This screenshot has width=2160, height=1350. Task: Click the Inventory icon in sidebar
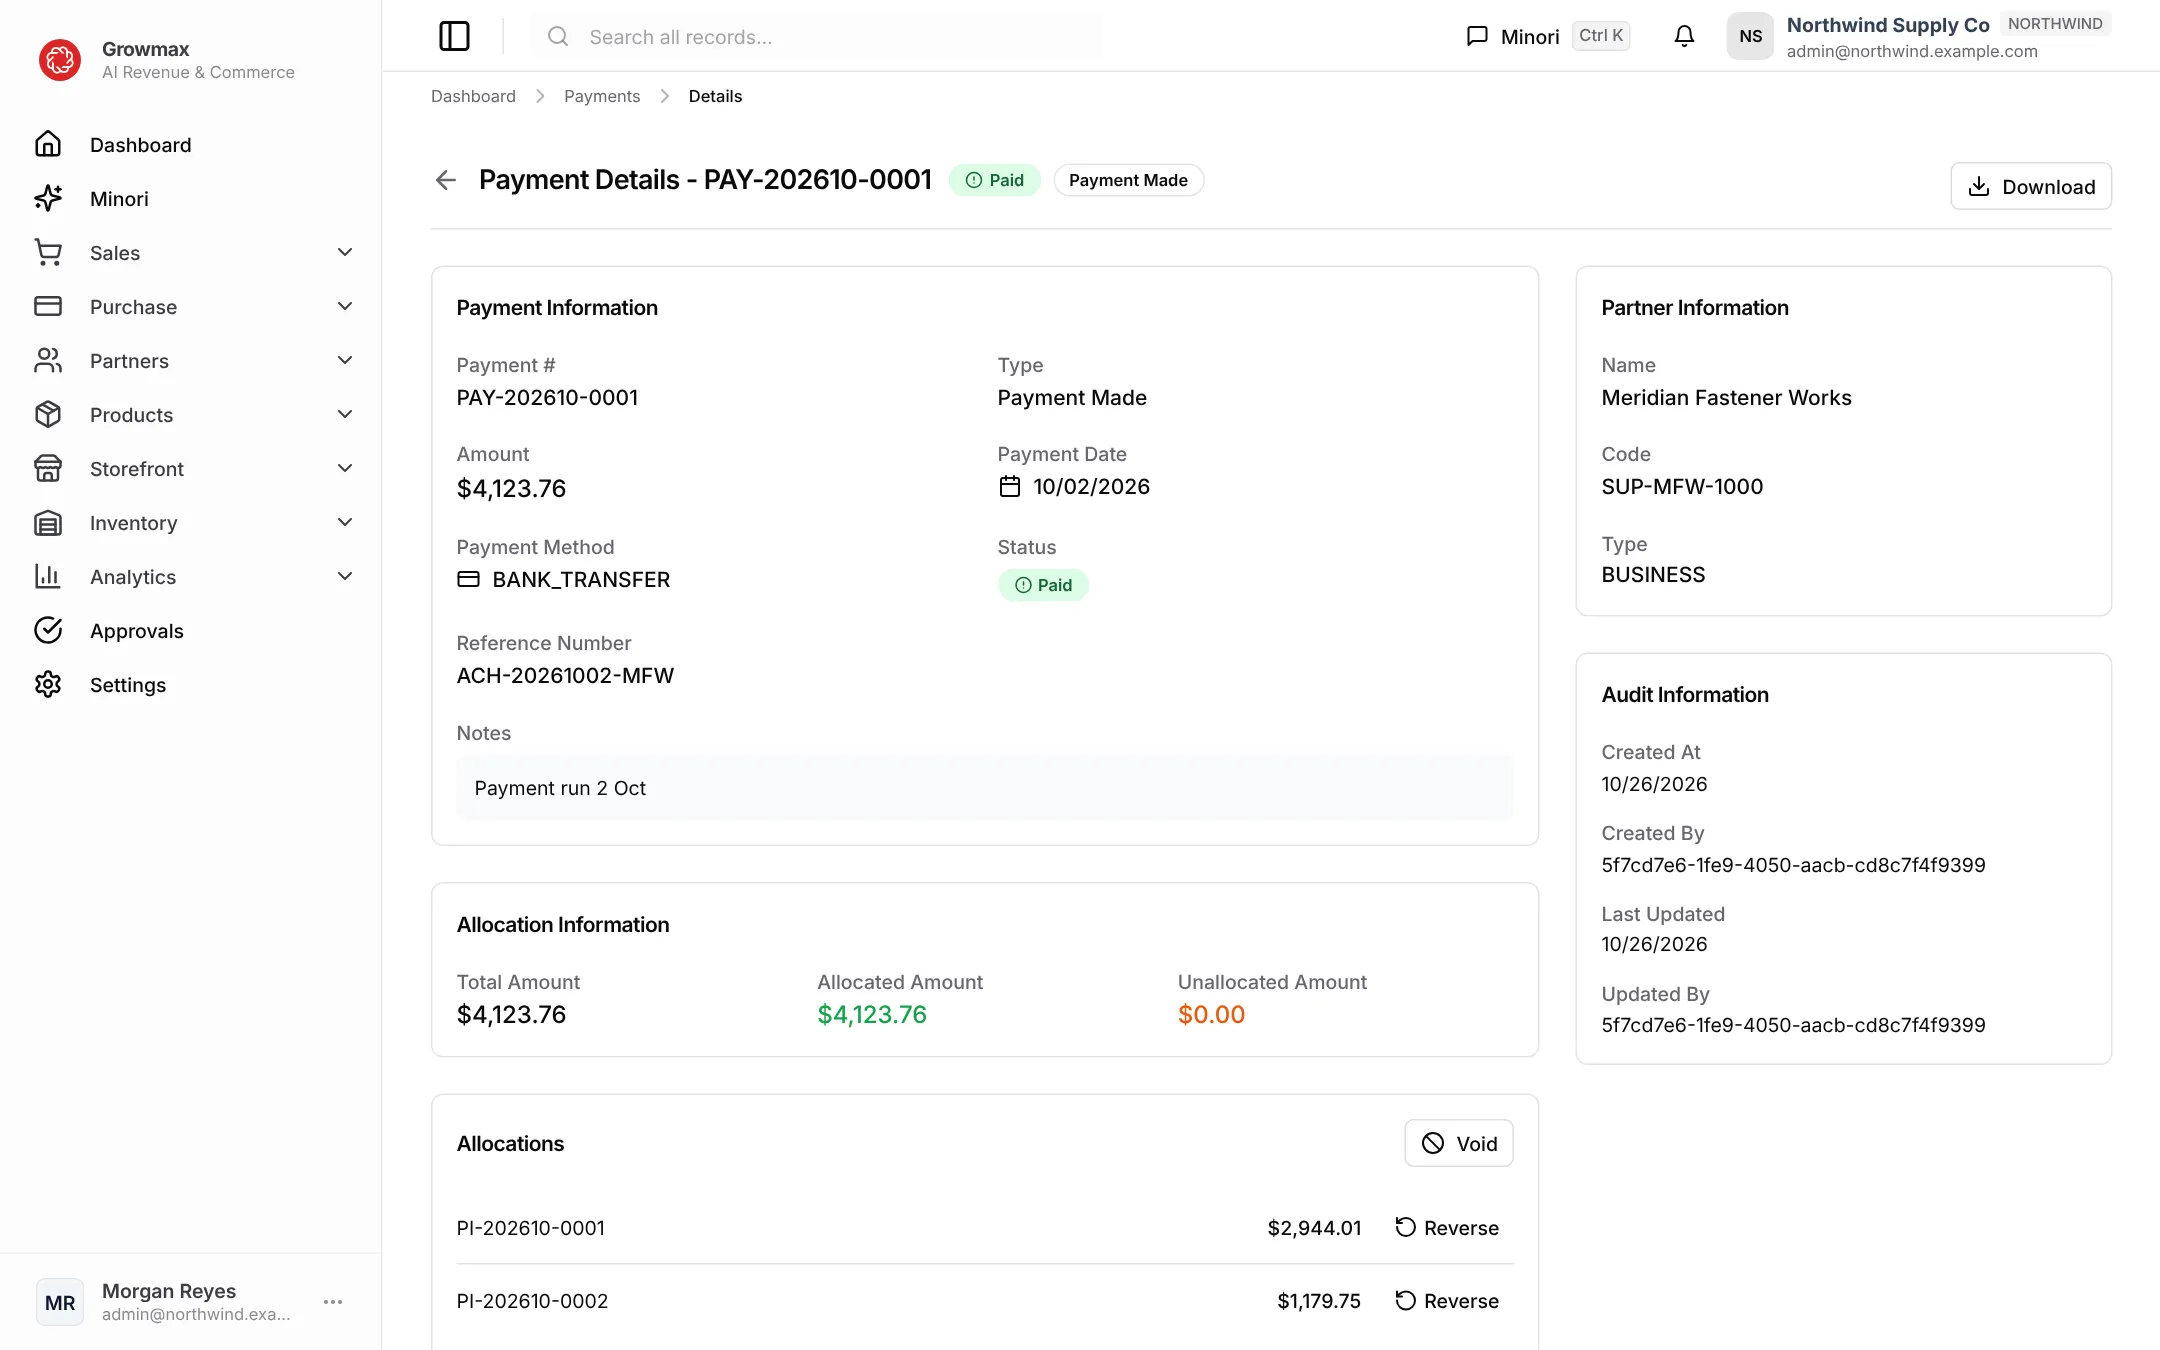click(x=48, y=523)
